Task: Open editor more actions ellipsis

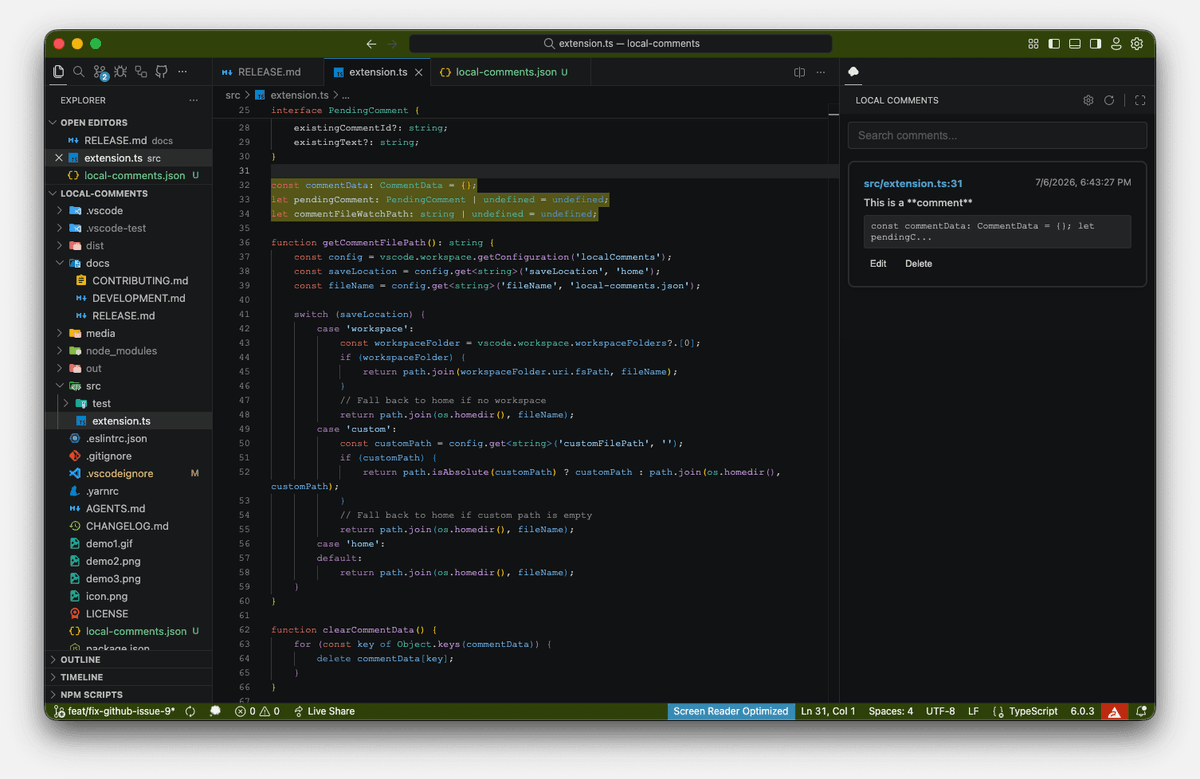Action: 821,72
